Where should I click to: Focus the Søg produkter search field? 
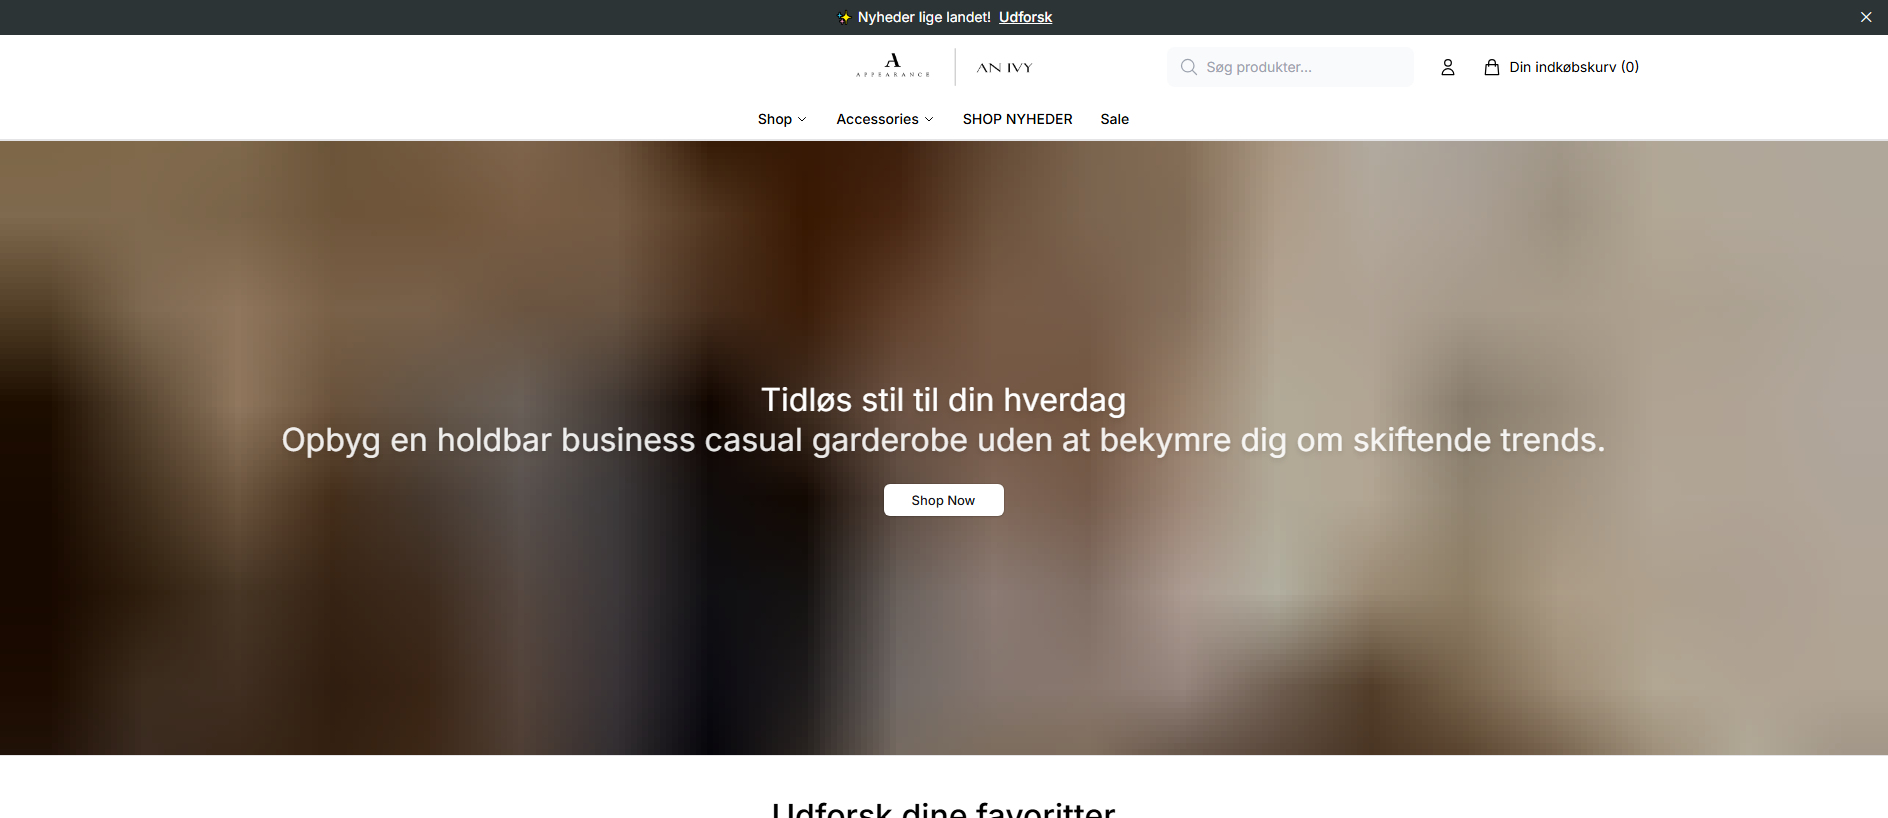click(1290, 67)
